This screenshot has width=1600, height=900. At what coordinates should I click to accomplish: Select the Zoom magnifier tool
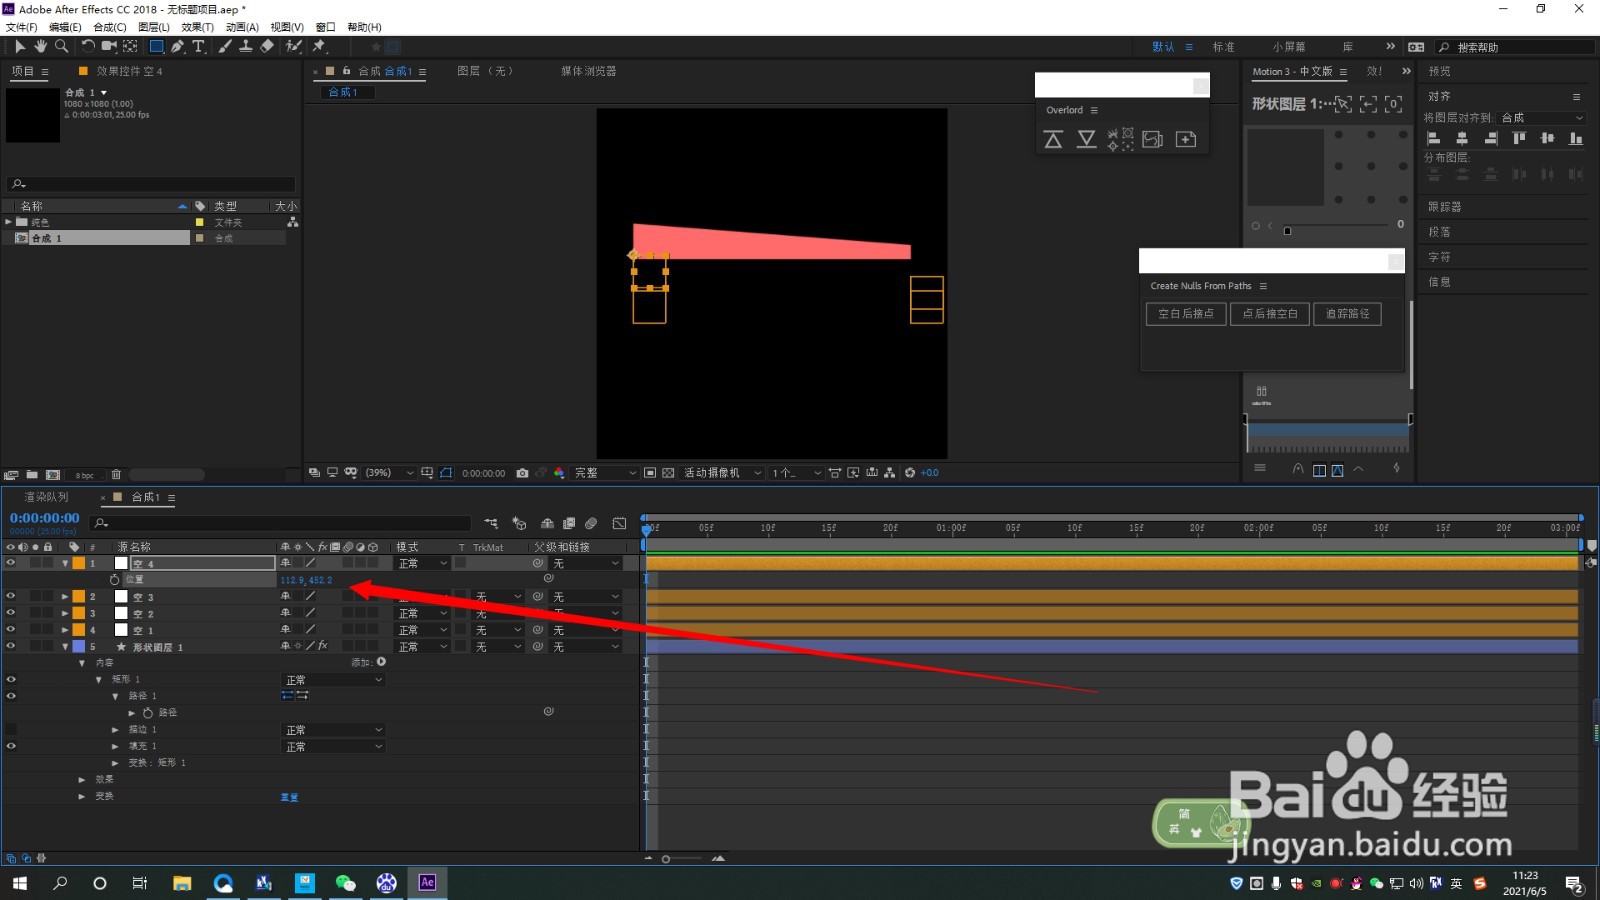coord(62,46)
